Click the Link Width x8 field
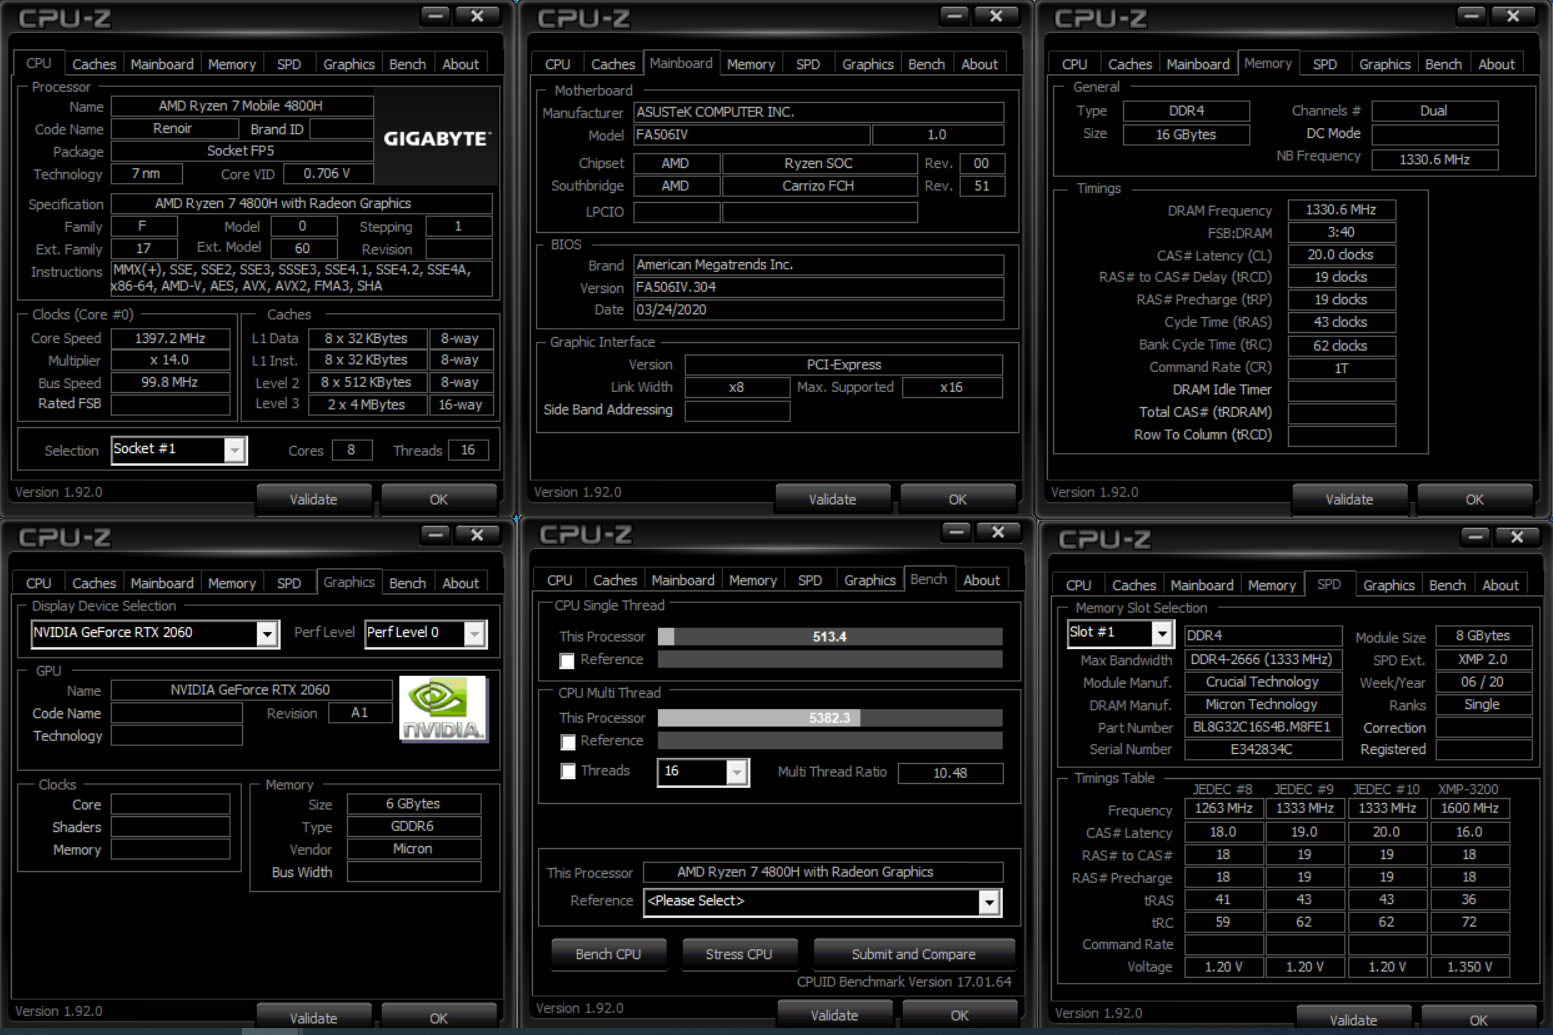The image size is (1553, 1035). 737,388
